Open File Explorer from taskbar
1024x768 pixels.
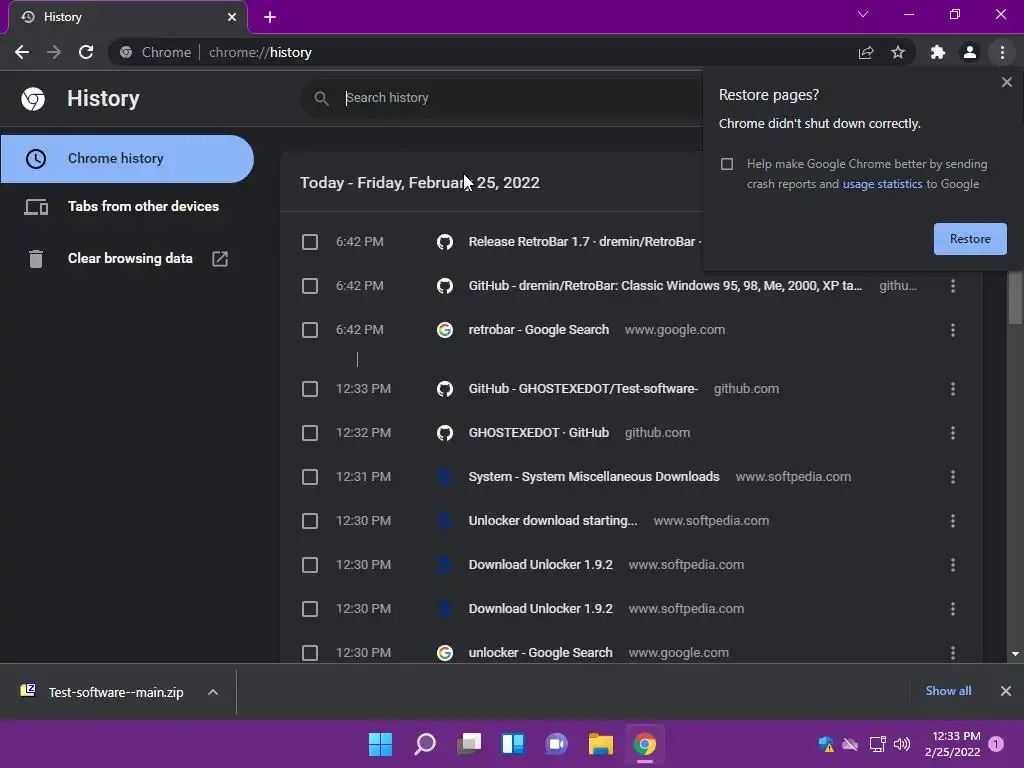coord(601,744)
